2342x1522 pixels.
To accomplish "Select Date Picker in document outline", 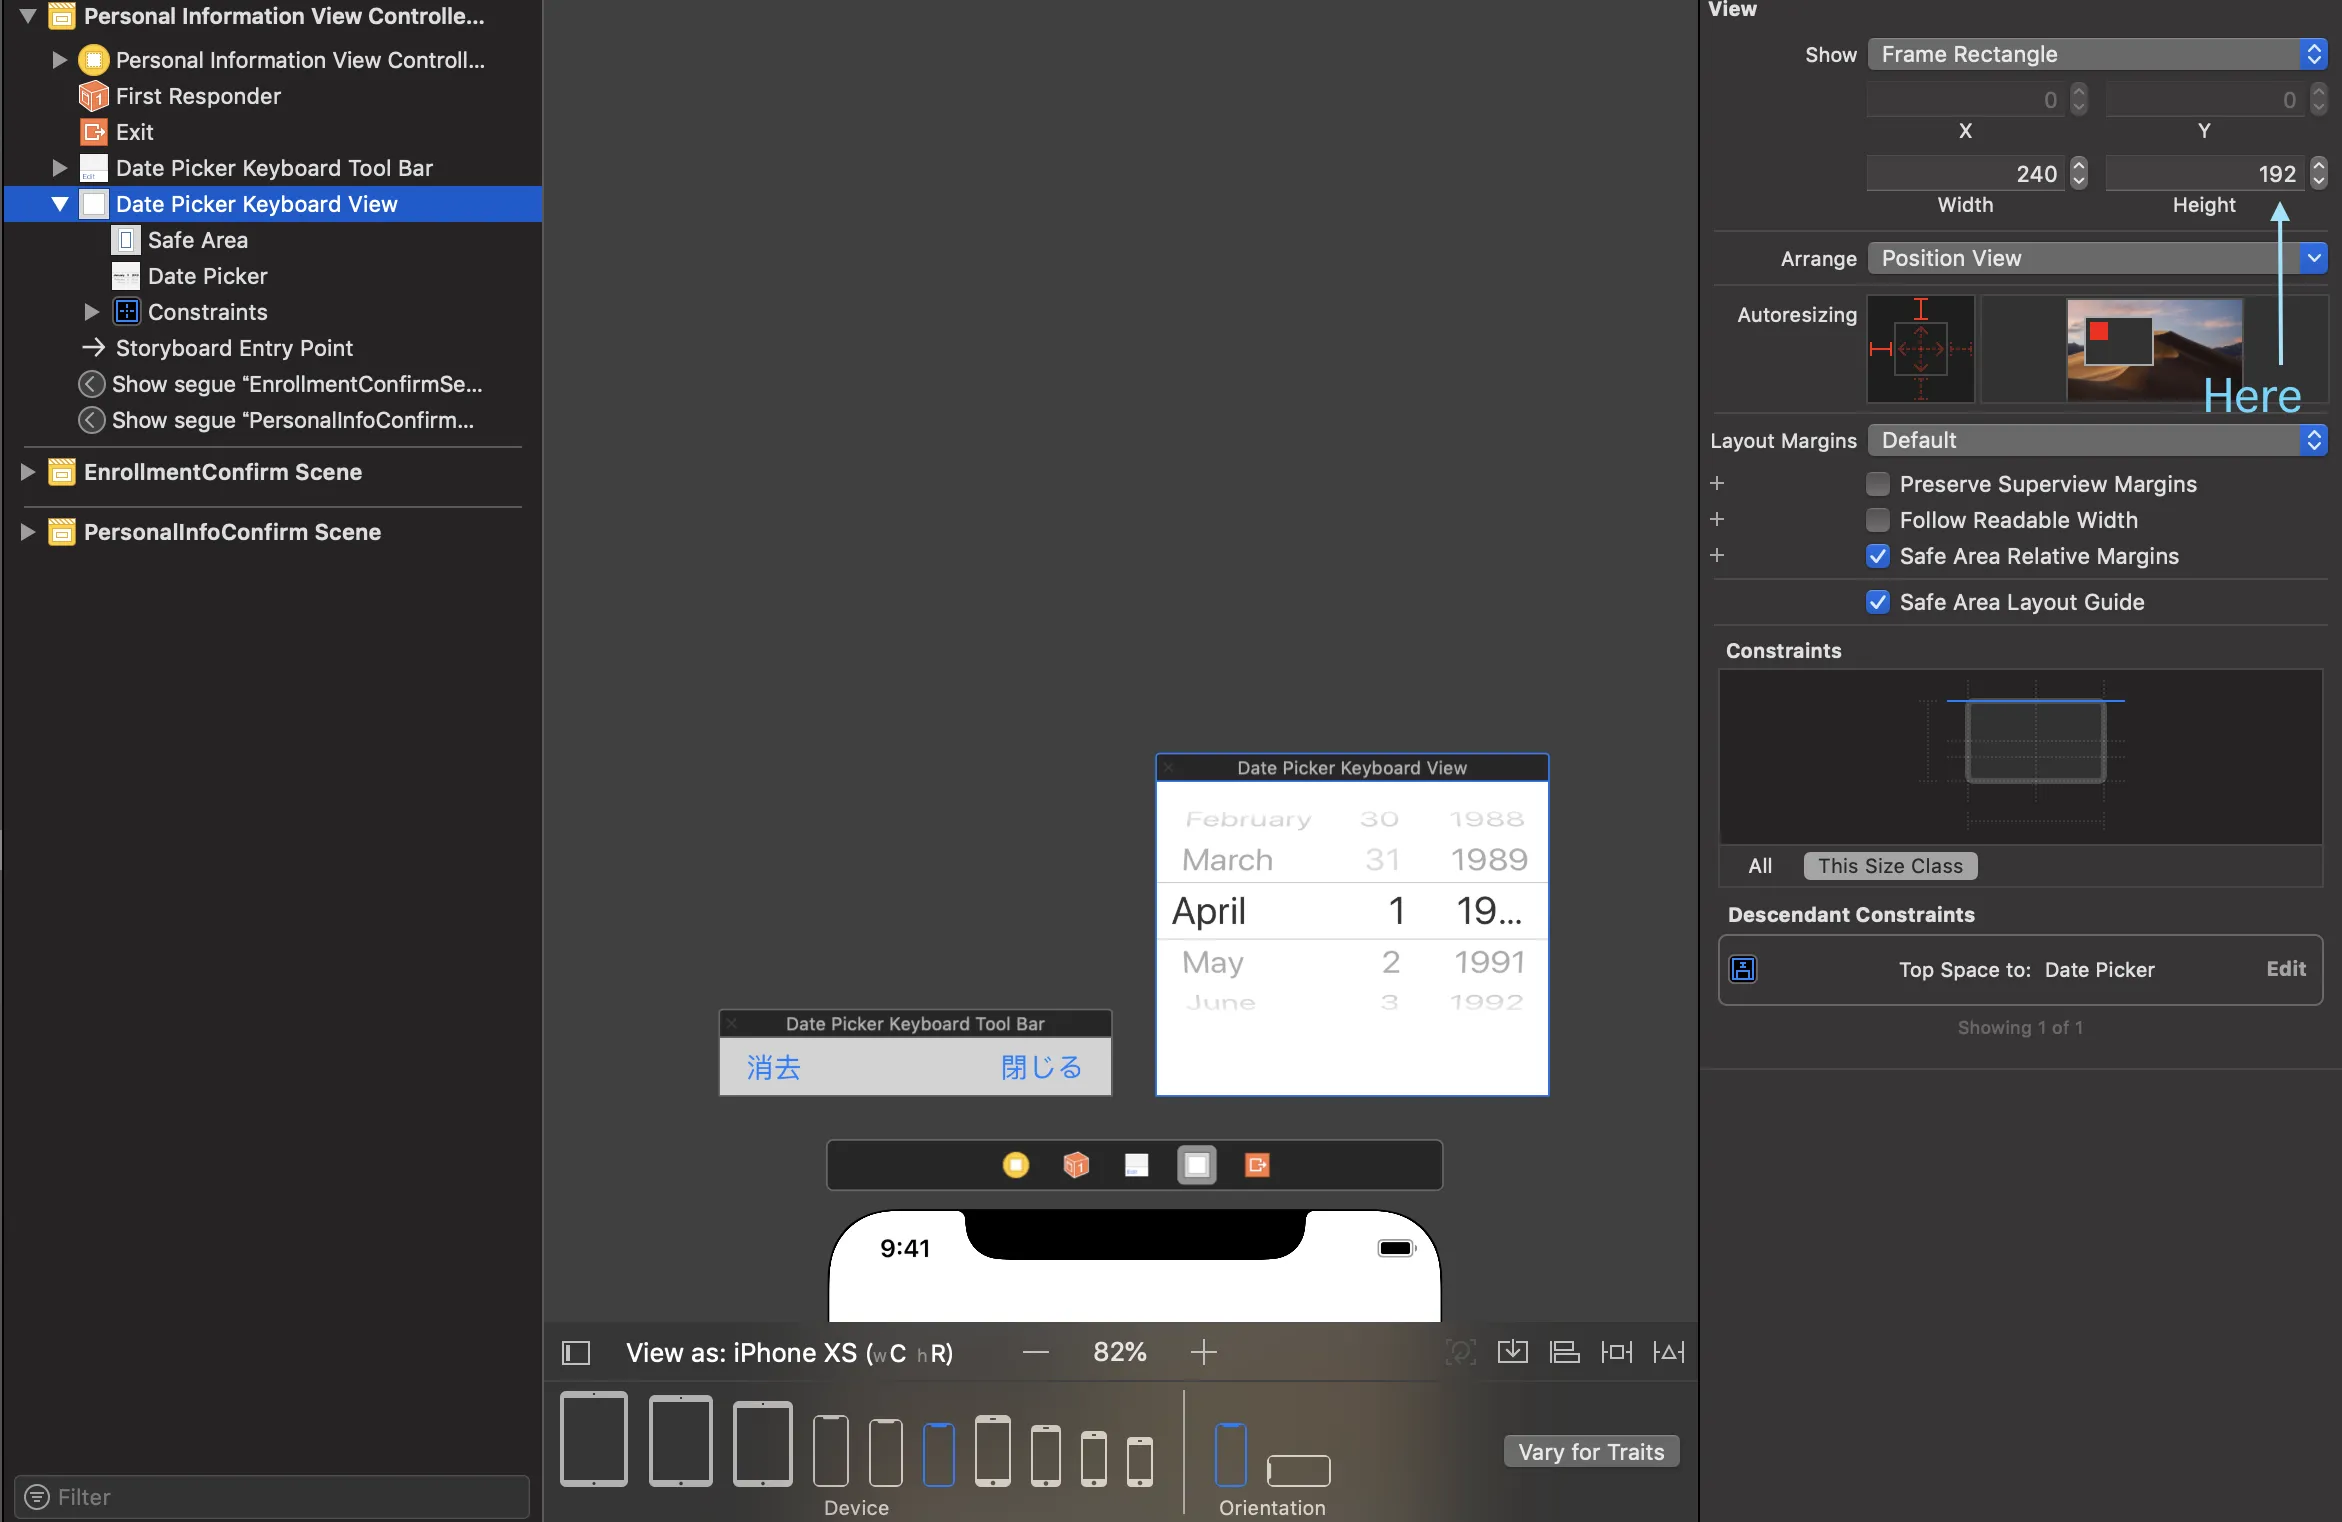I will [207, 276].
